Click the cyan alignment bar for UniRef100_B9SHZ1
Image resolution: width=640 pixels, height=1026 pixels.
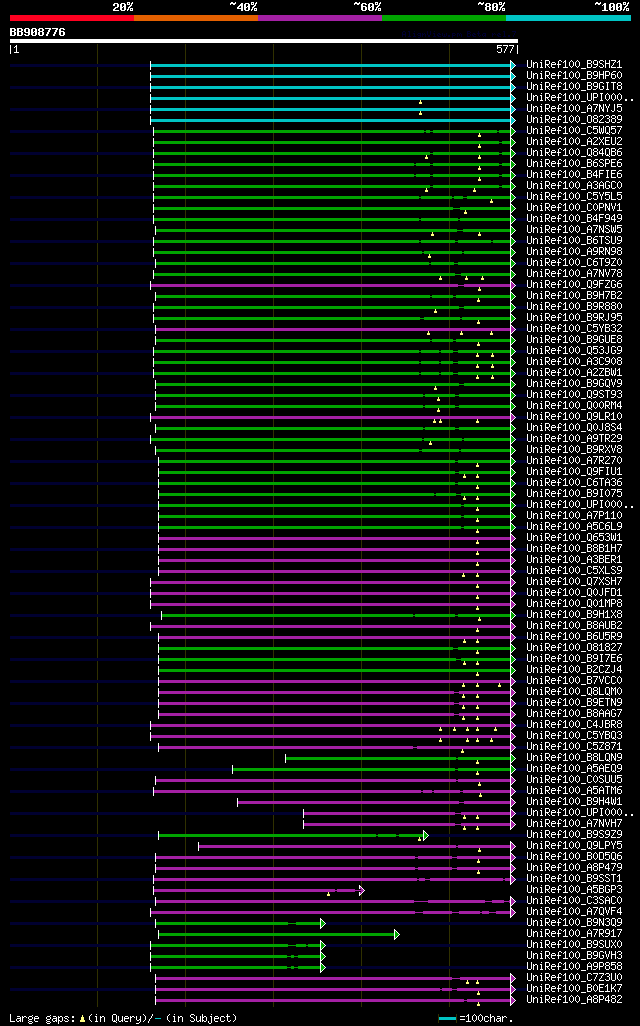tap(332, 65)
